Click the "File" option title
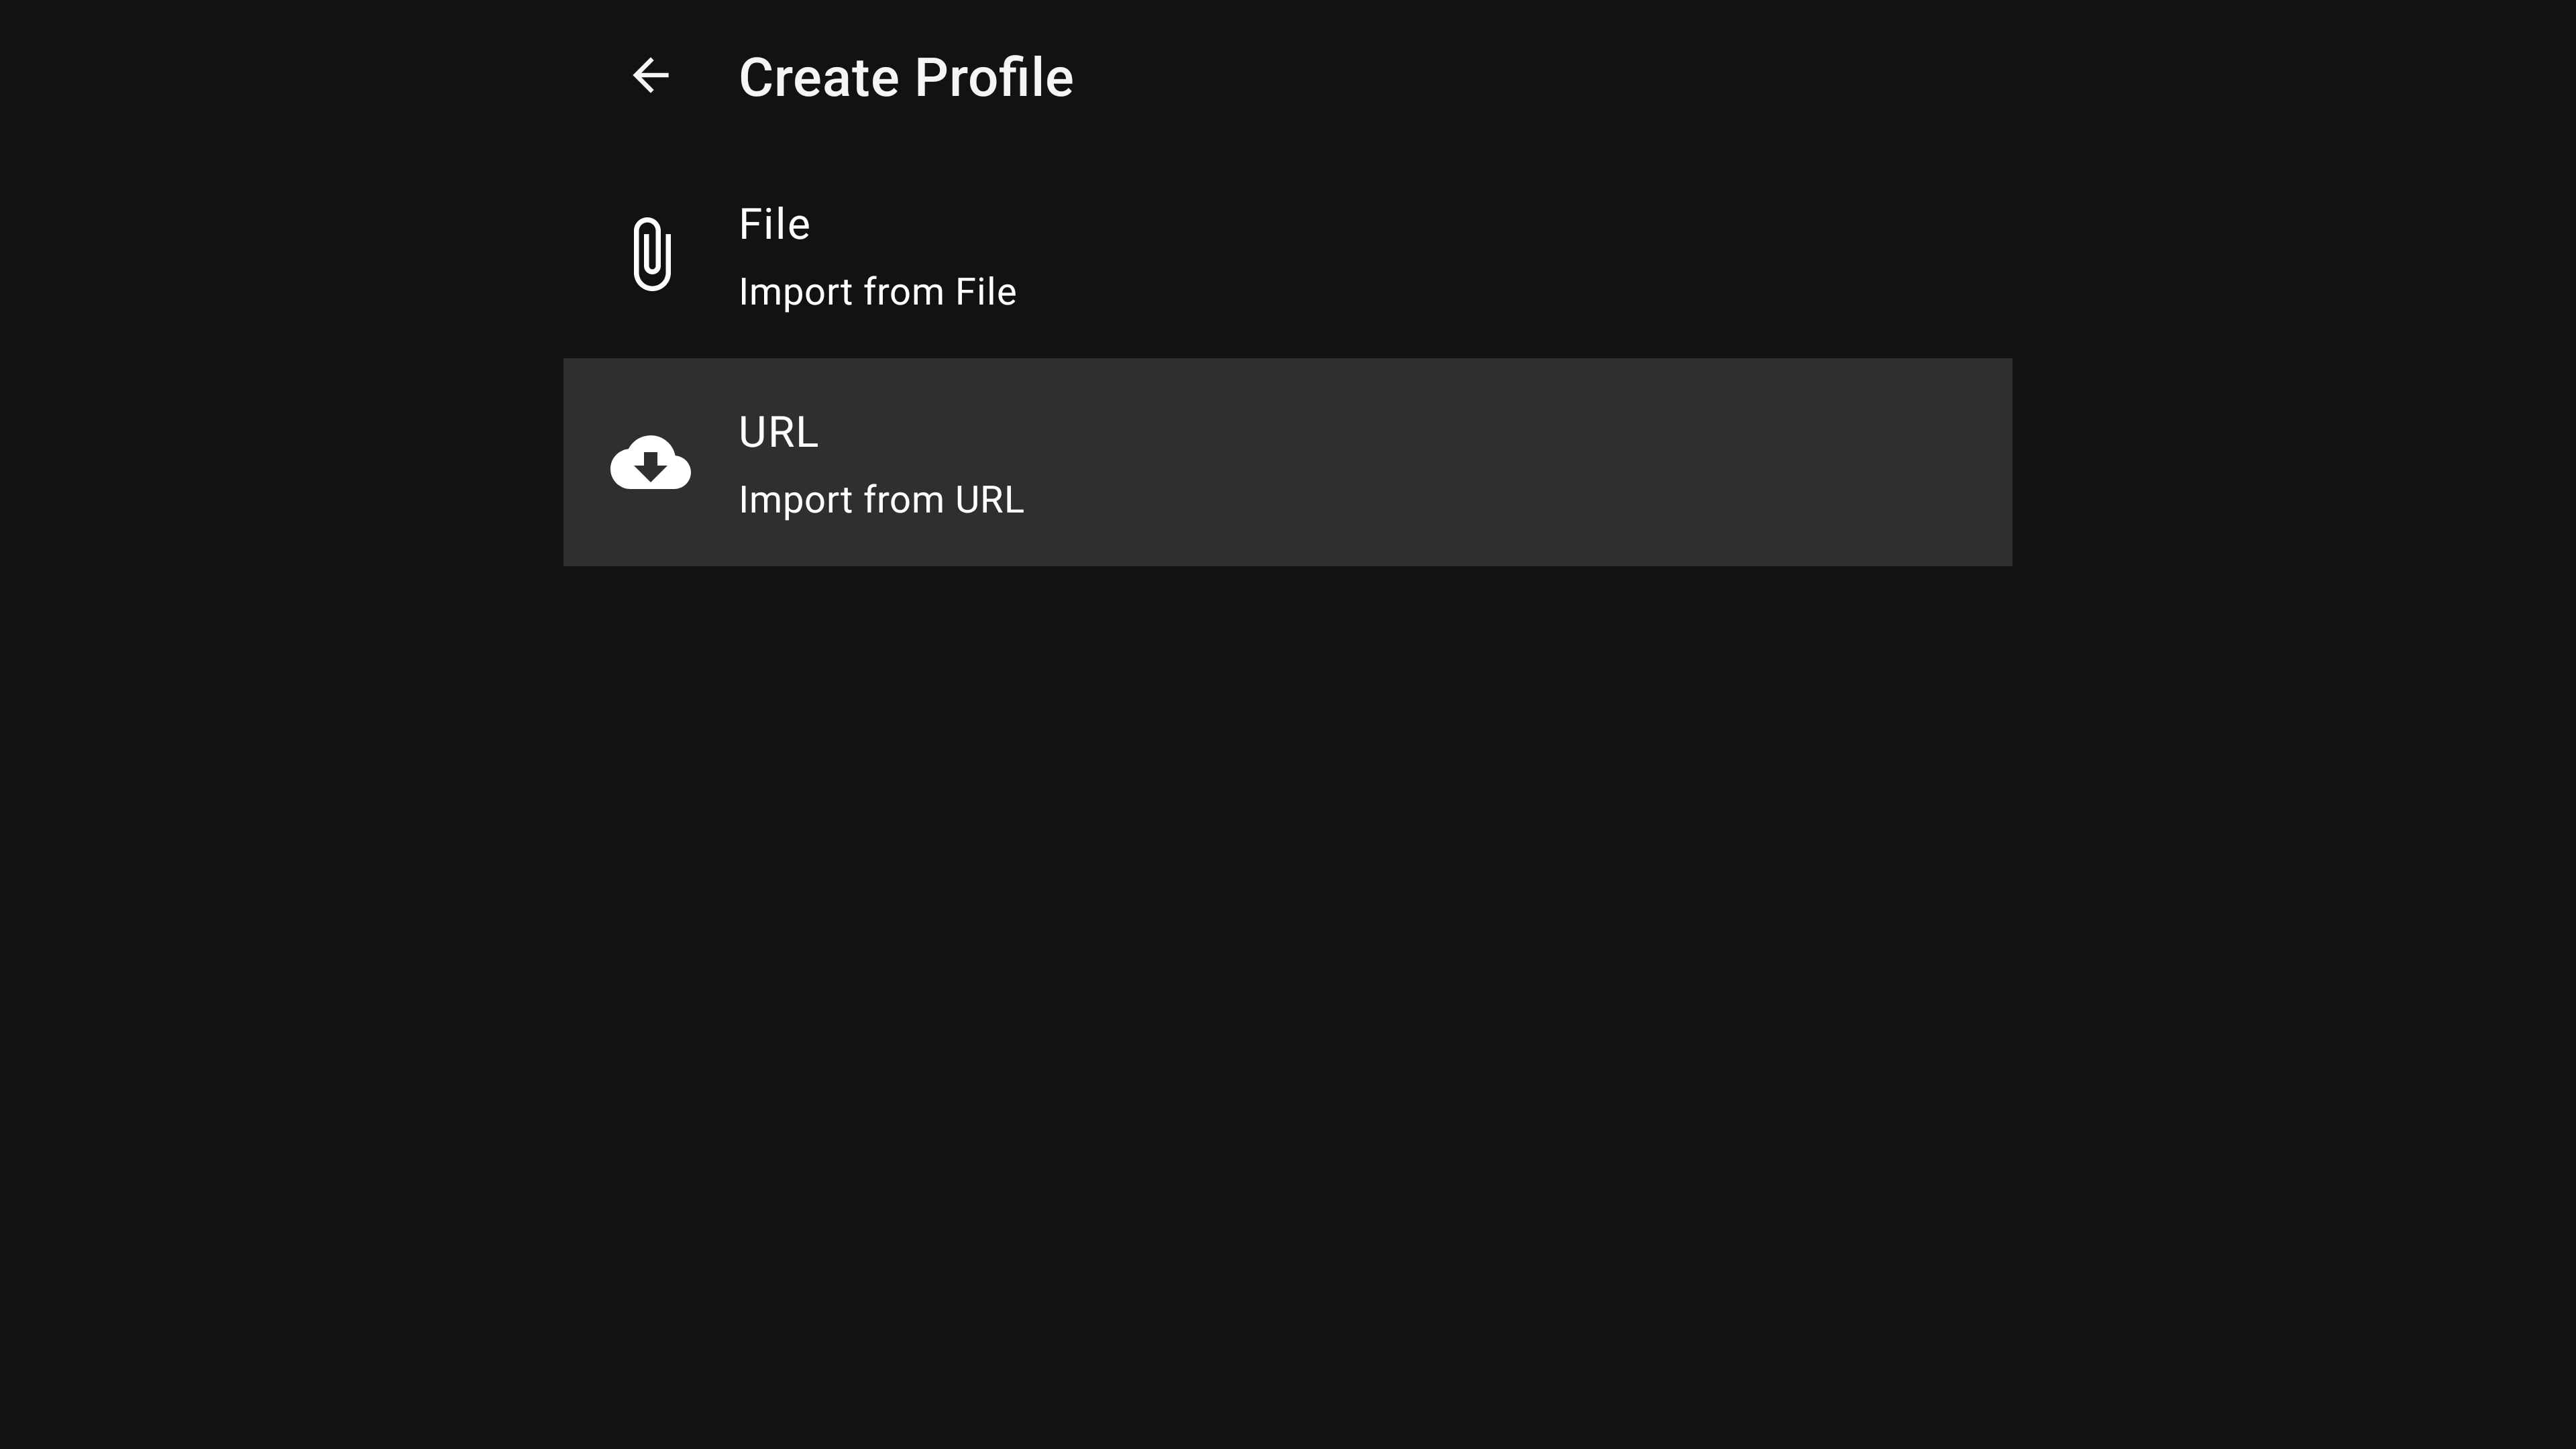Viewport: 2576px width, 1449px height. (774, 224)
